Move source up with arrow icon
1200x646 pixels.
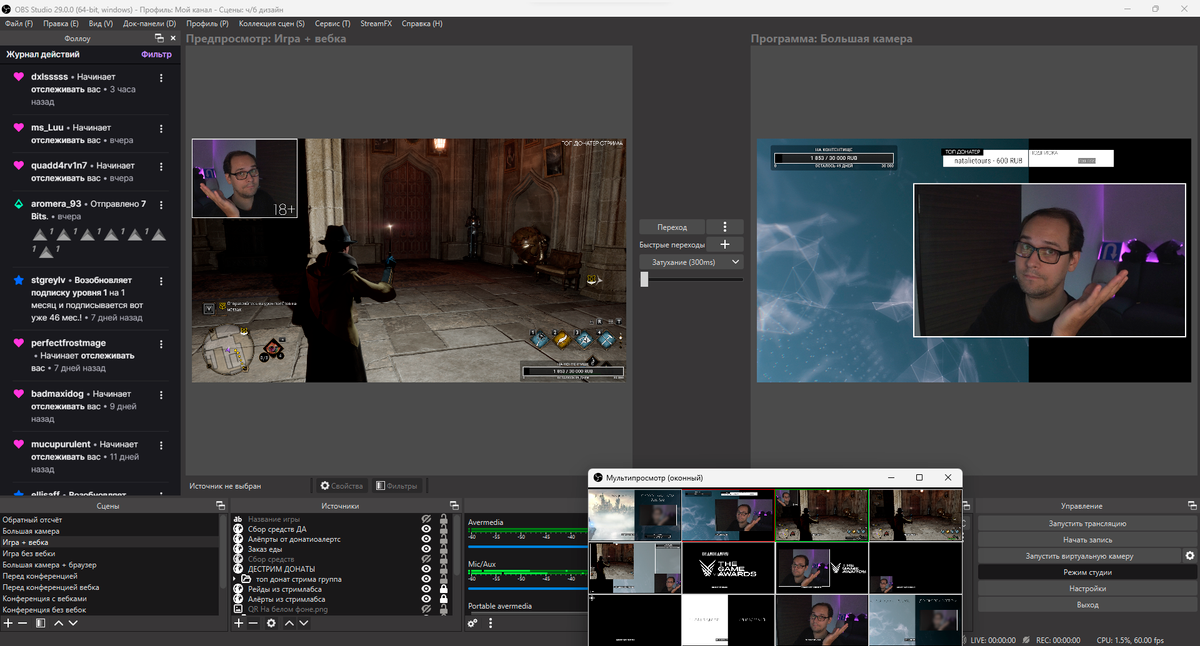click(x=289, y=623)
